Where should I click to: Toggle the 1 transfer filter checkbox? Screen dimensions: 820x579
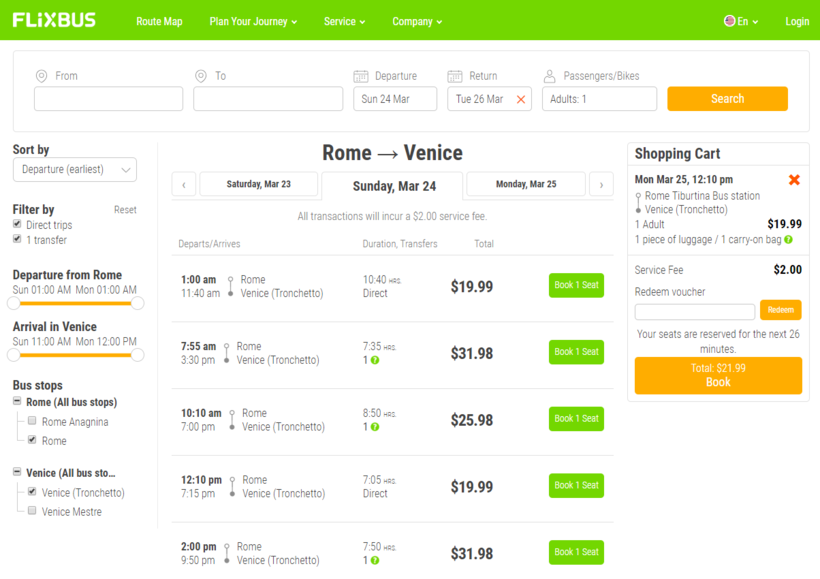coord(17,240)
